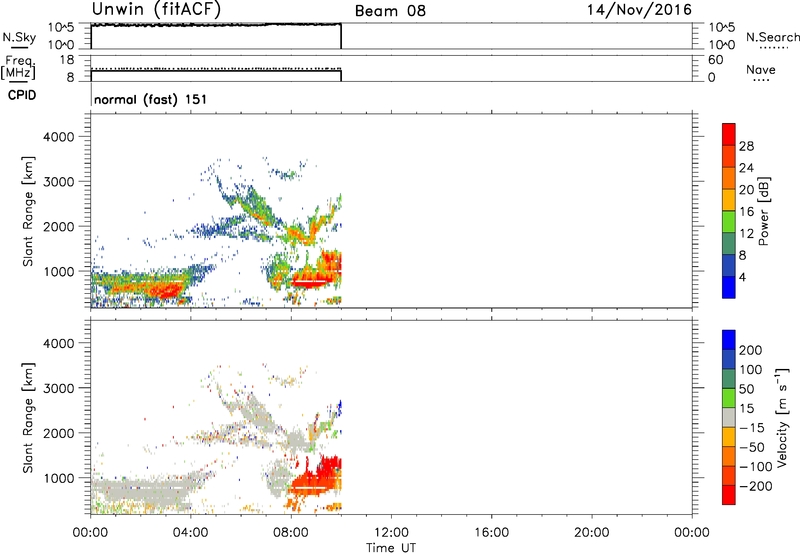Click the "18" frequency axis value
Image resolution: width=800 pixels, height=554 pixels.
click(x=67, y=60)
